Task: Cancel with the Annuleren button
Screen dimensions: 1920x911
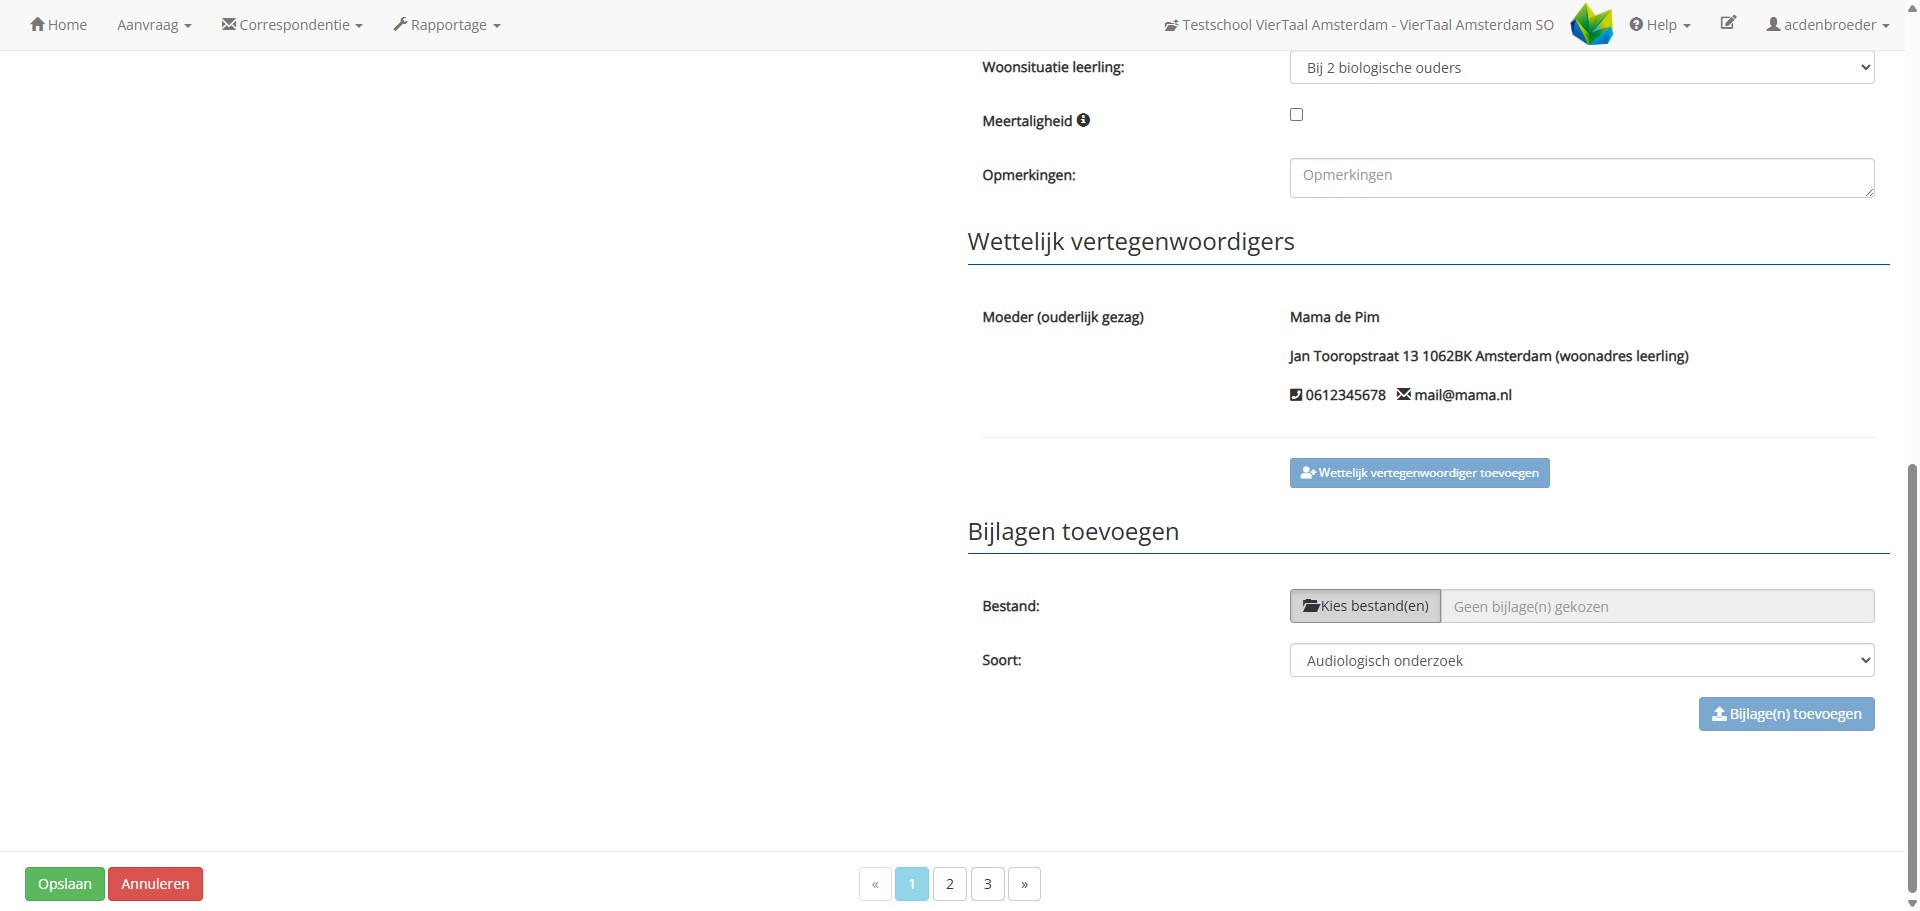Action: (155, 884)
